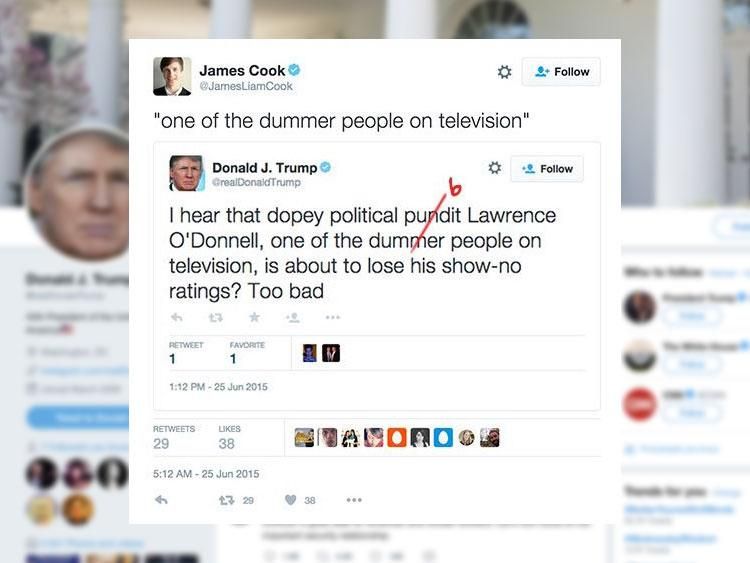The image size is (750, 563).
Task: Click reply arrow inside quoted Trump tweet
Action: (176, 317)
